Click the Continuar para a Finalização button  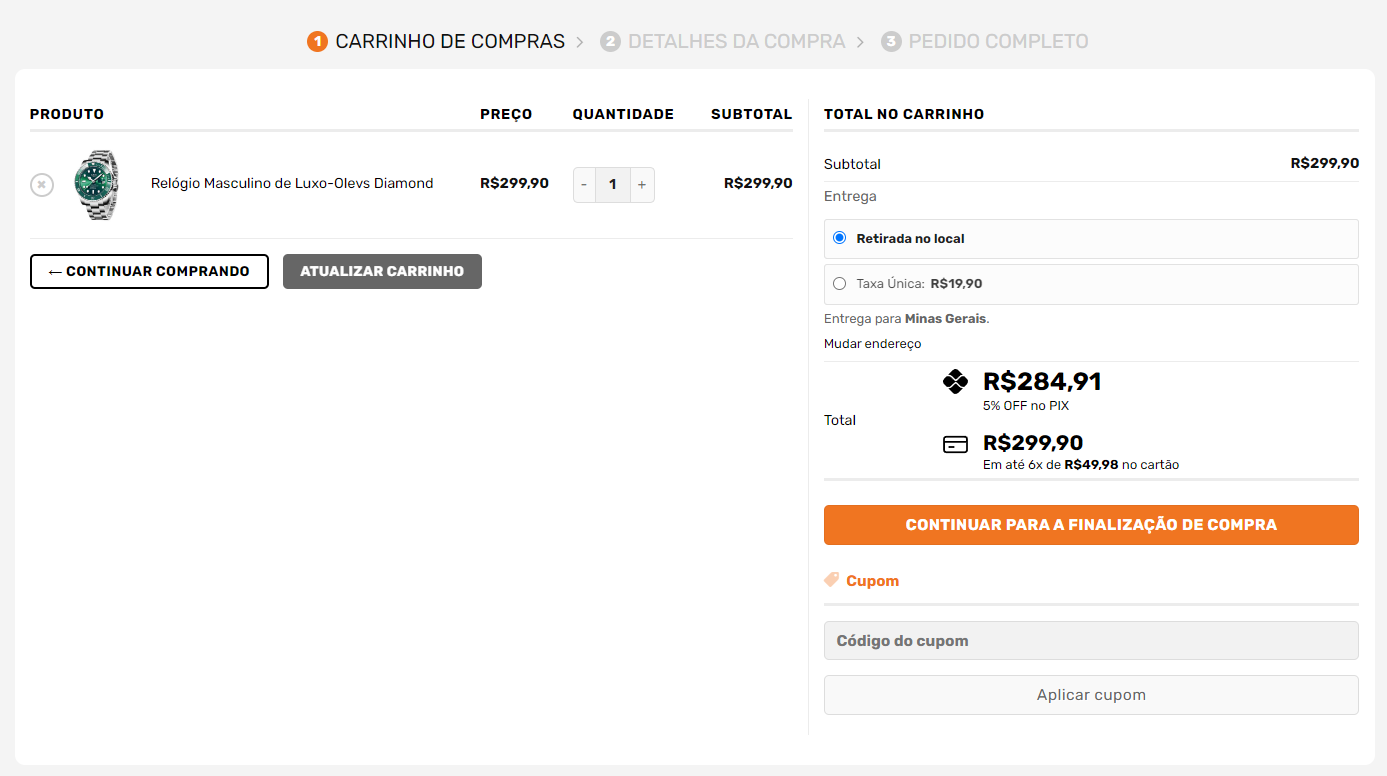1090,524
